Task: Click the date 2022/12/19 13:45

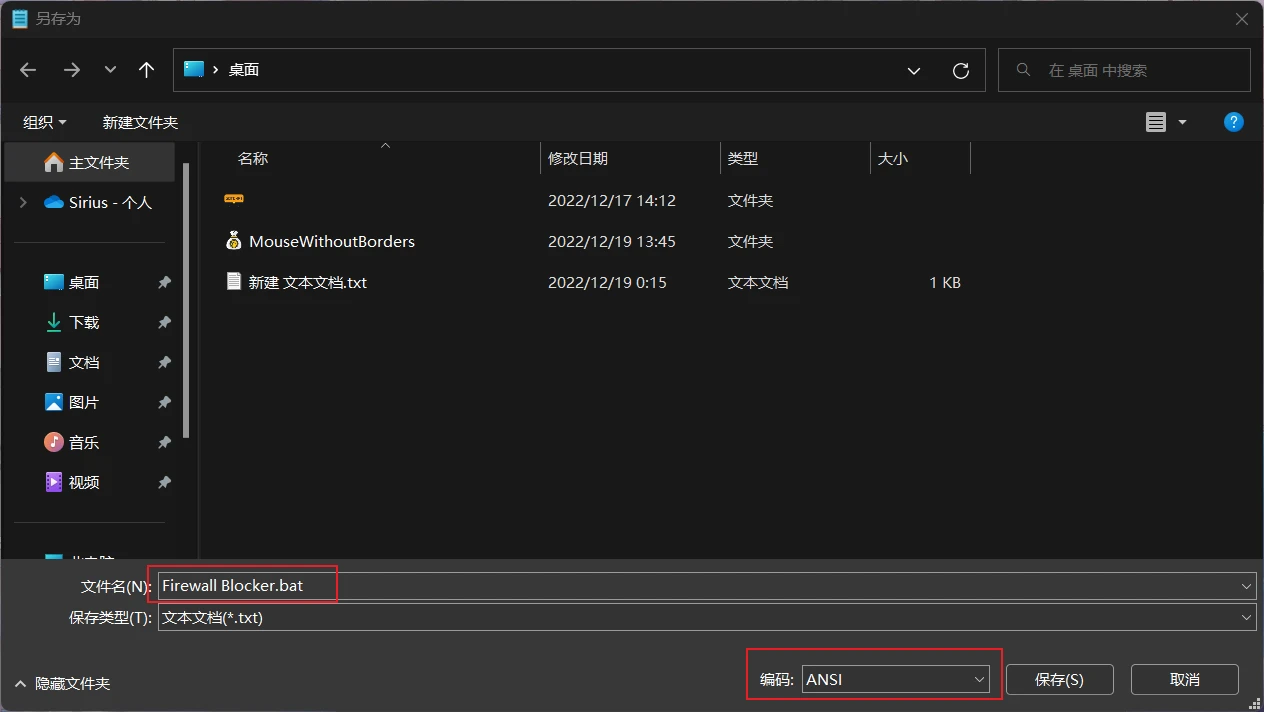Action: click(x=612, y=241)
